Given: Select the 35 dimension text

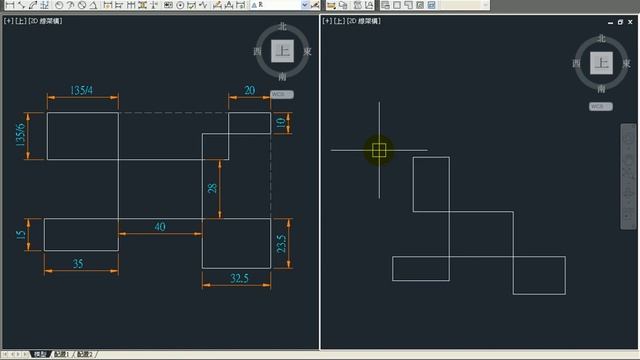Looking at the screenshot, I should (x=78, y=264).
